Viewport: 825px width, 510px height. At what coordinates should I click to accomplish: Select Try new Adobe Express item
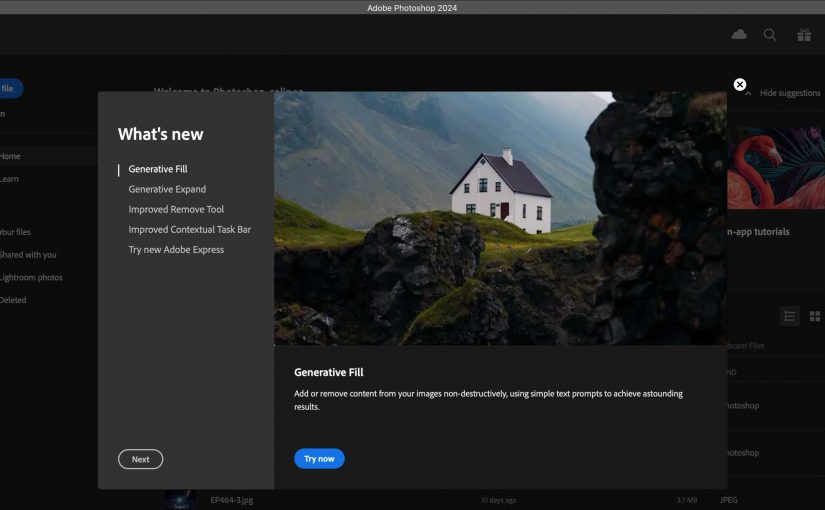click(176, 250)
